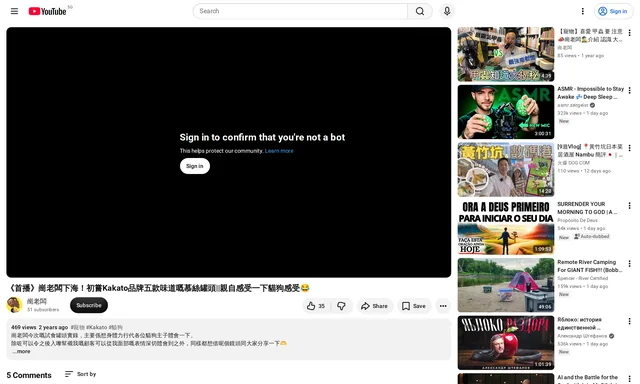The width and height of the screenshot is (640, 384).
Task: Go to YouTube home via logo
Action: (x=47, y=11)
